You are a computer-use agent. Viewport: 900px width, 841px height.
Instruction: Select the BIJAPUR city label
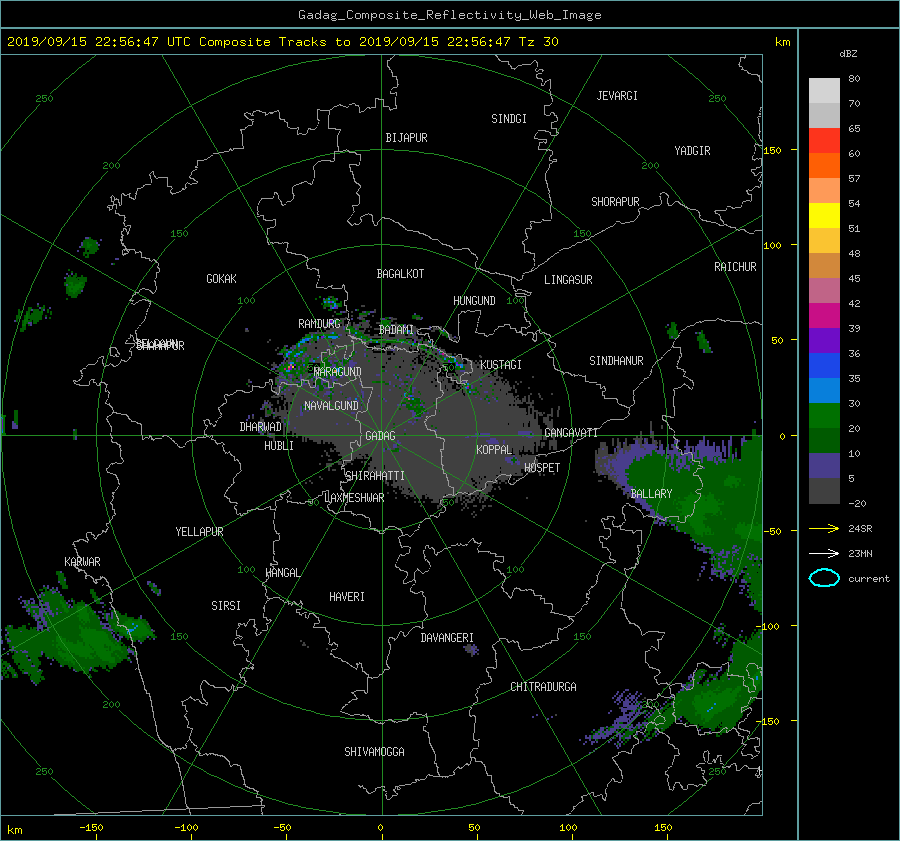coord(406,138)
